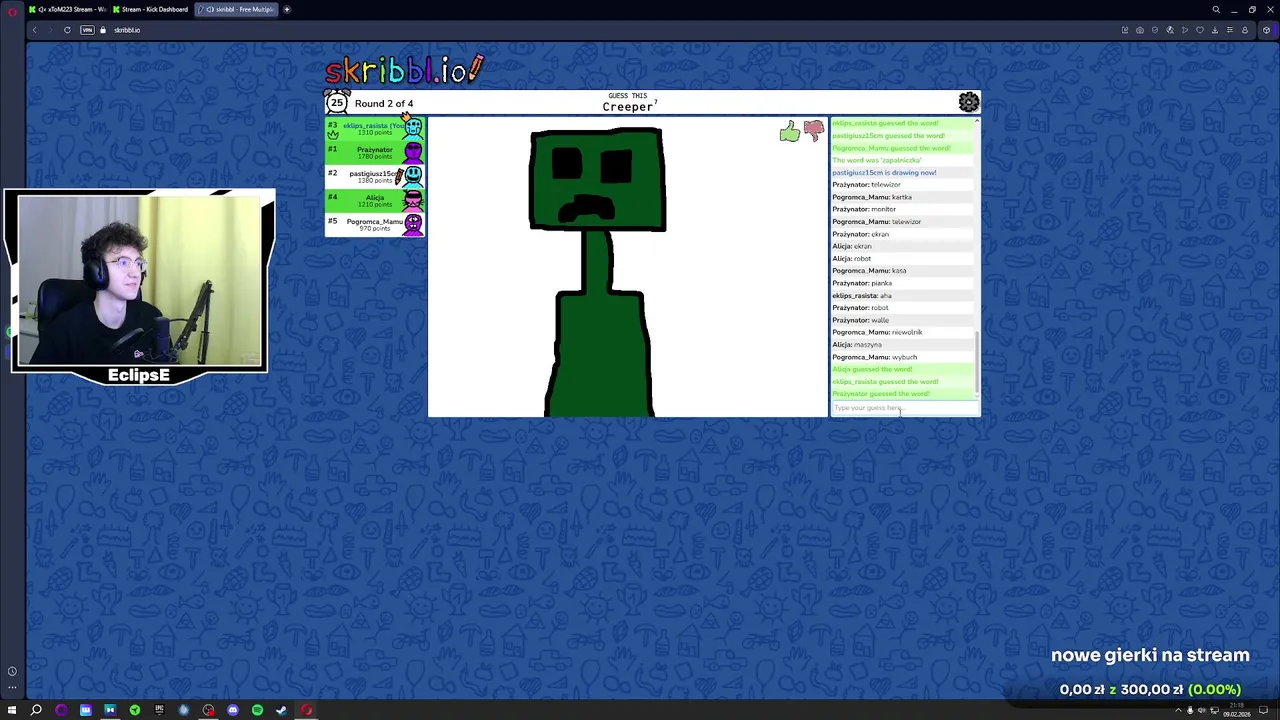Click Pogromca_Mamu's avatar
Screen dimensions: 1280x720
[x=413, y=224]
